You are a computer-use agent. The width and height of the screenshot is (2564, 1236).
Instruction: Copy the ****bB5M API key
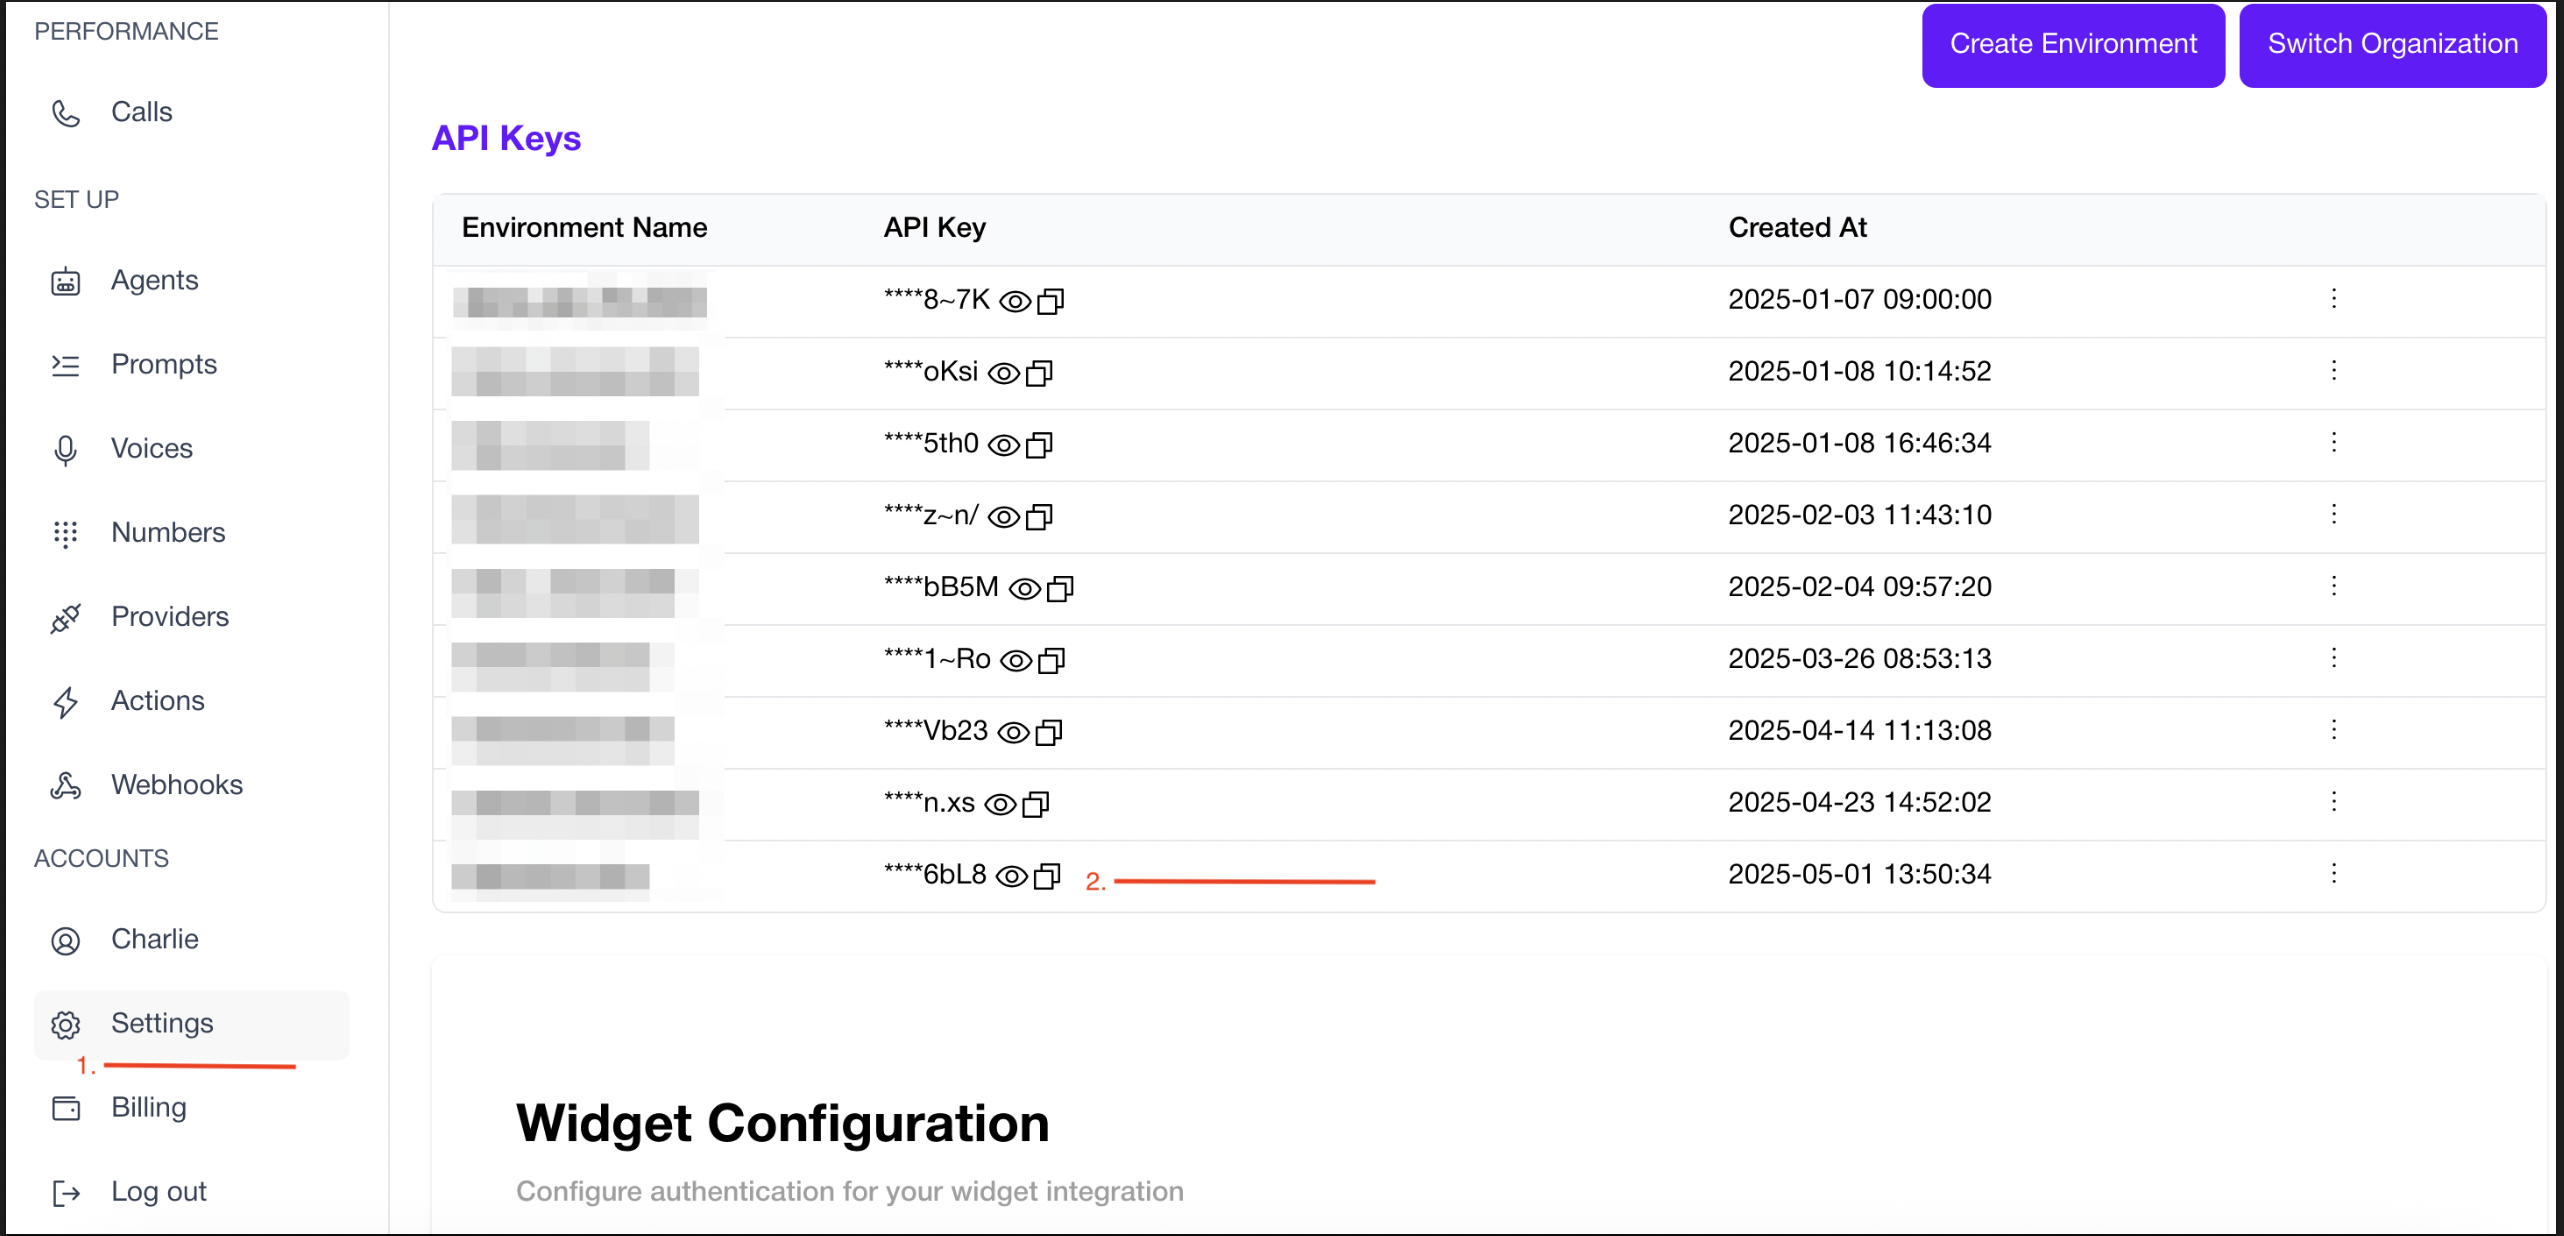[x=1060, y=589]
